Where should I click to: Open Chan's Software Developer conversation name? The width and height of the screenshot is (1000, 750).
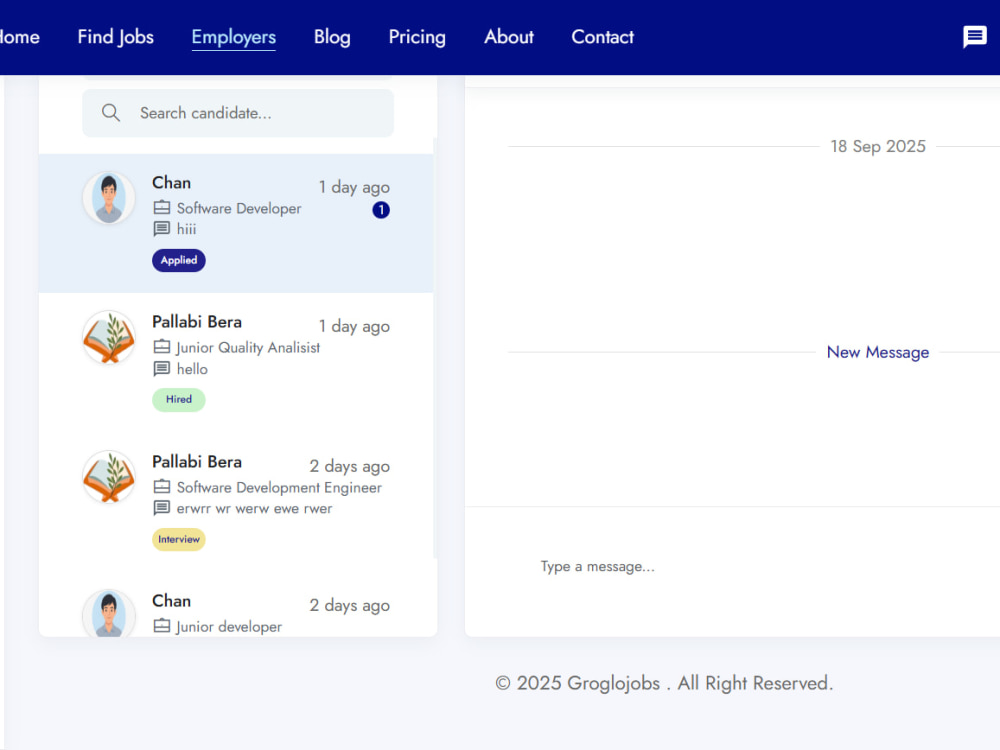pos(172,183)
